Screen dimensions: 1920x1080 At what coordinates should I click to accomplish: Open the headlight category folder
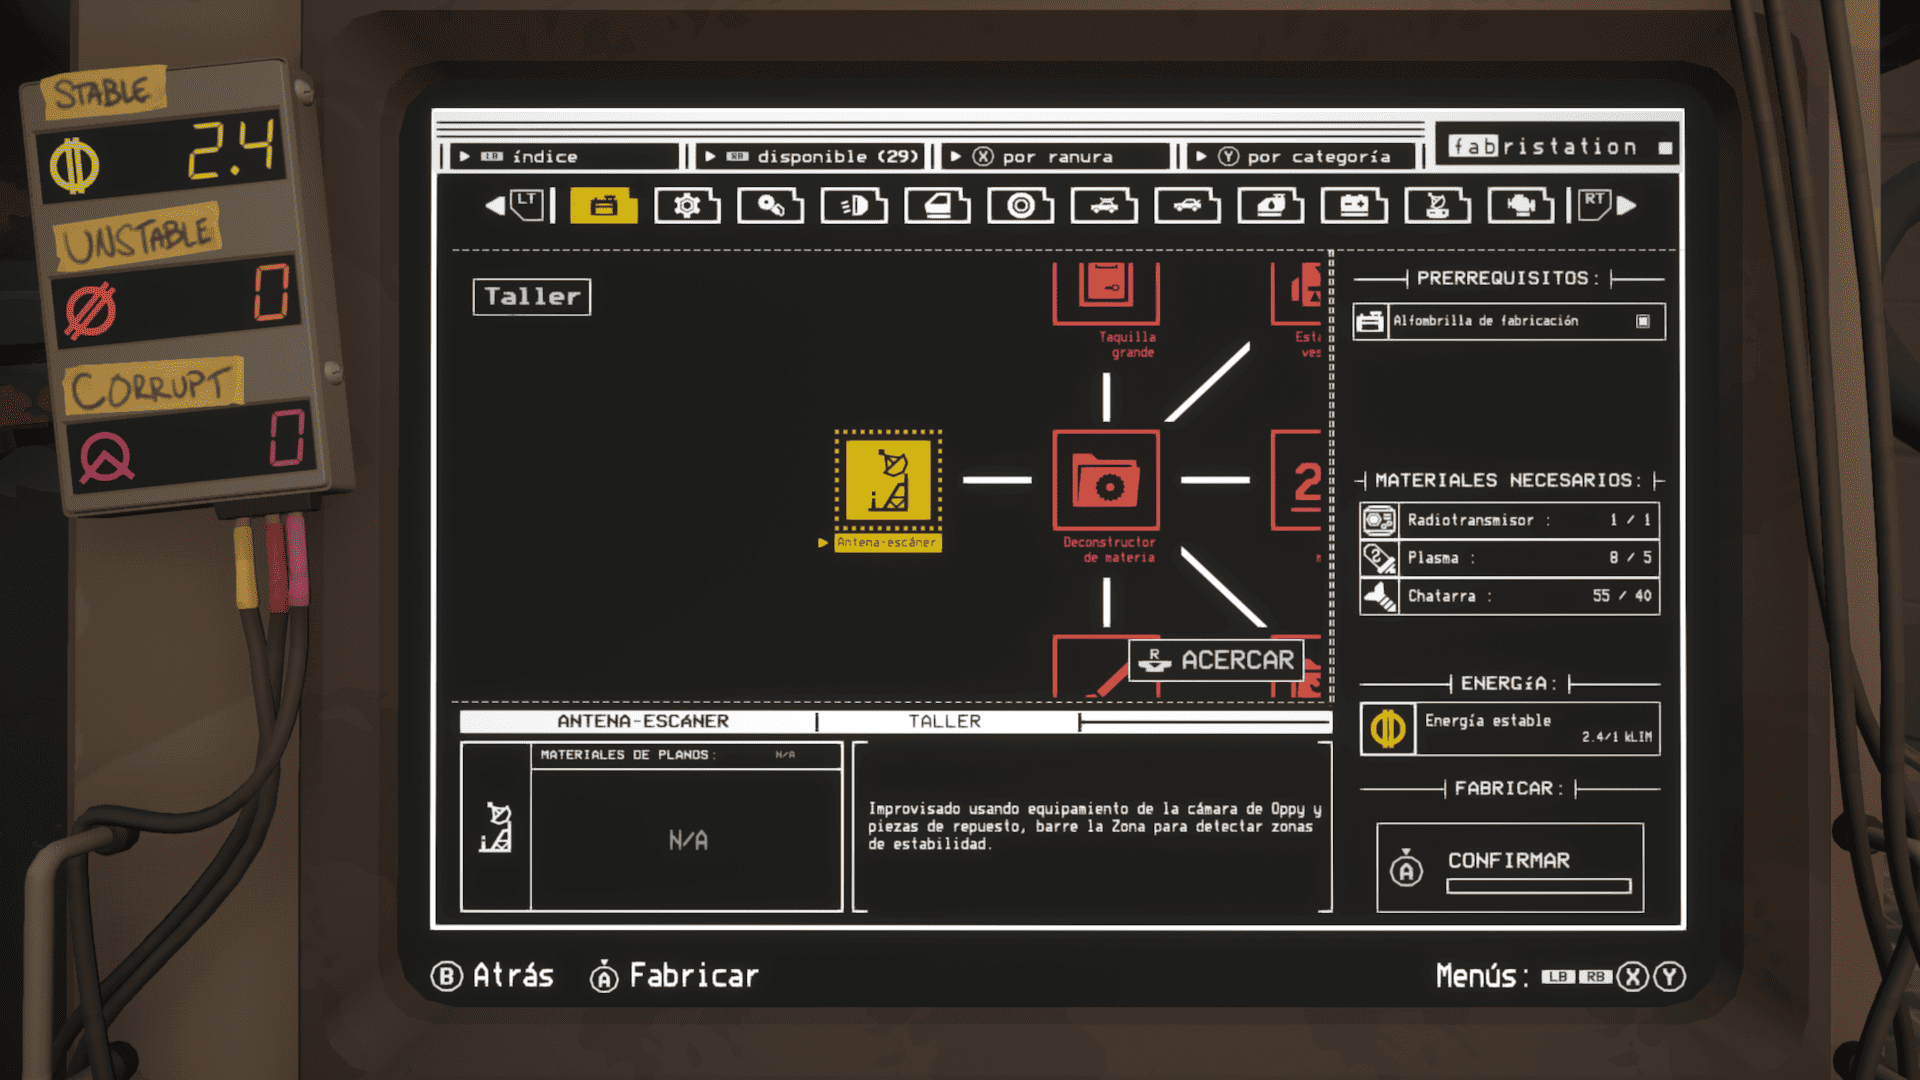tap(854, 206)
